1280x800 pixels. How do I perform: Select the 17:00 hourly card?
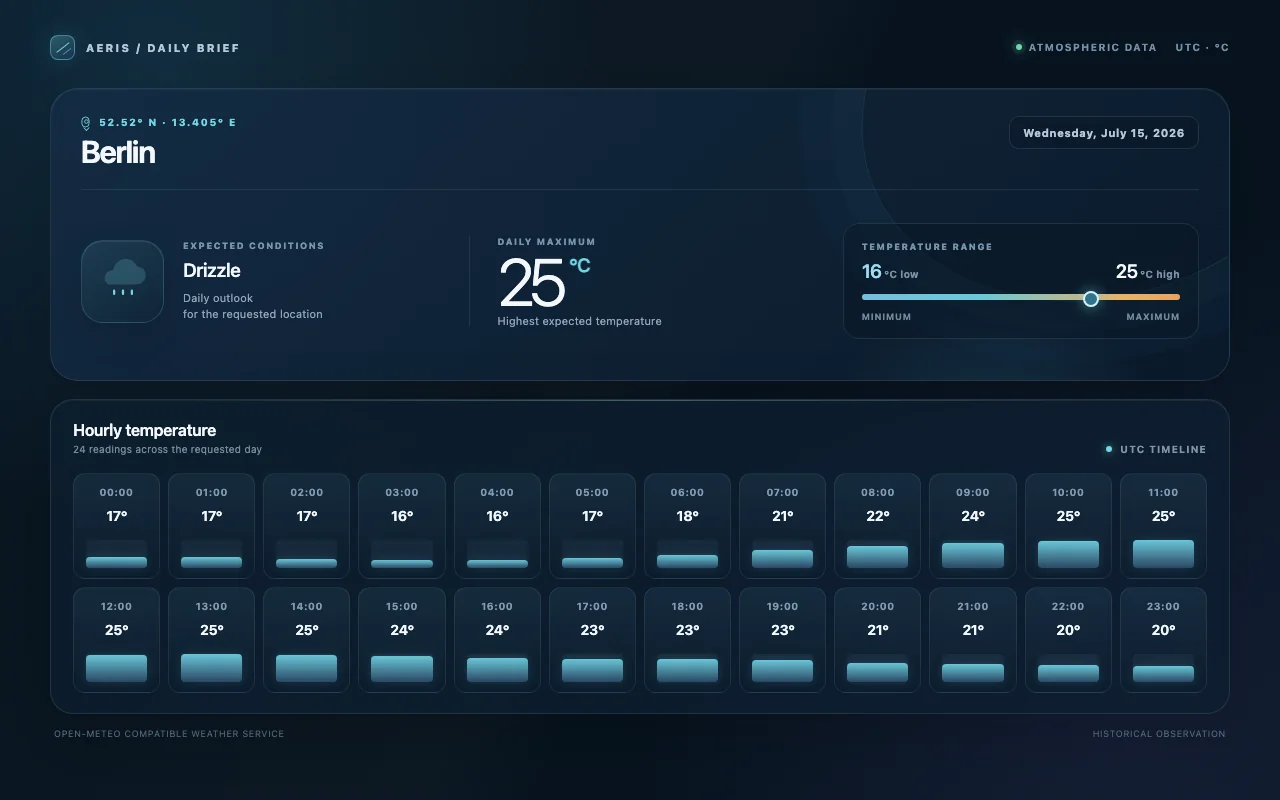click(x=592, y=640)
